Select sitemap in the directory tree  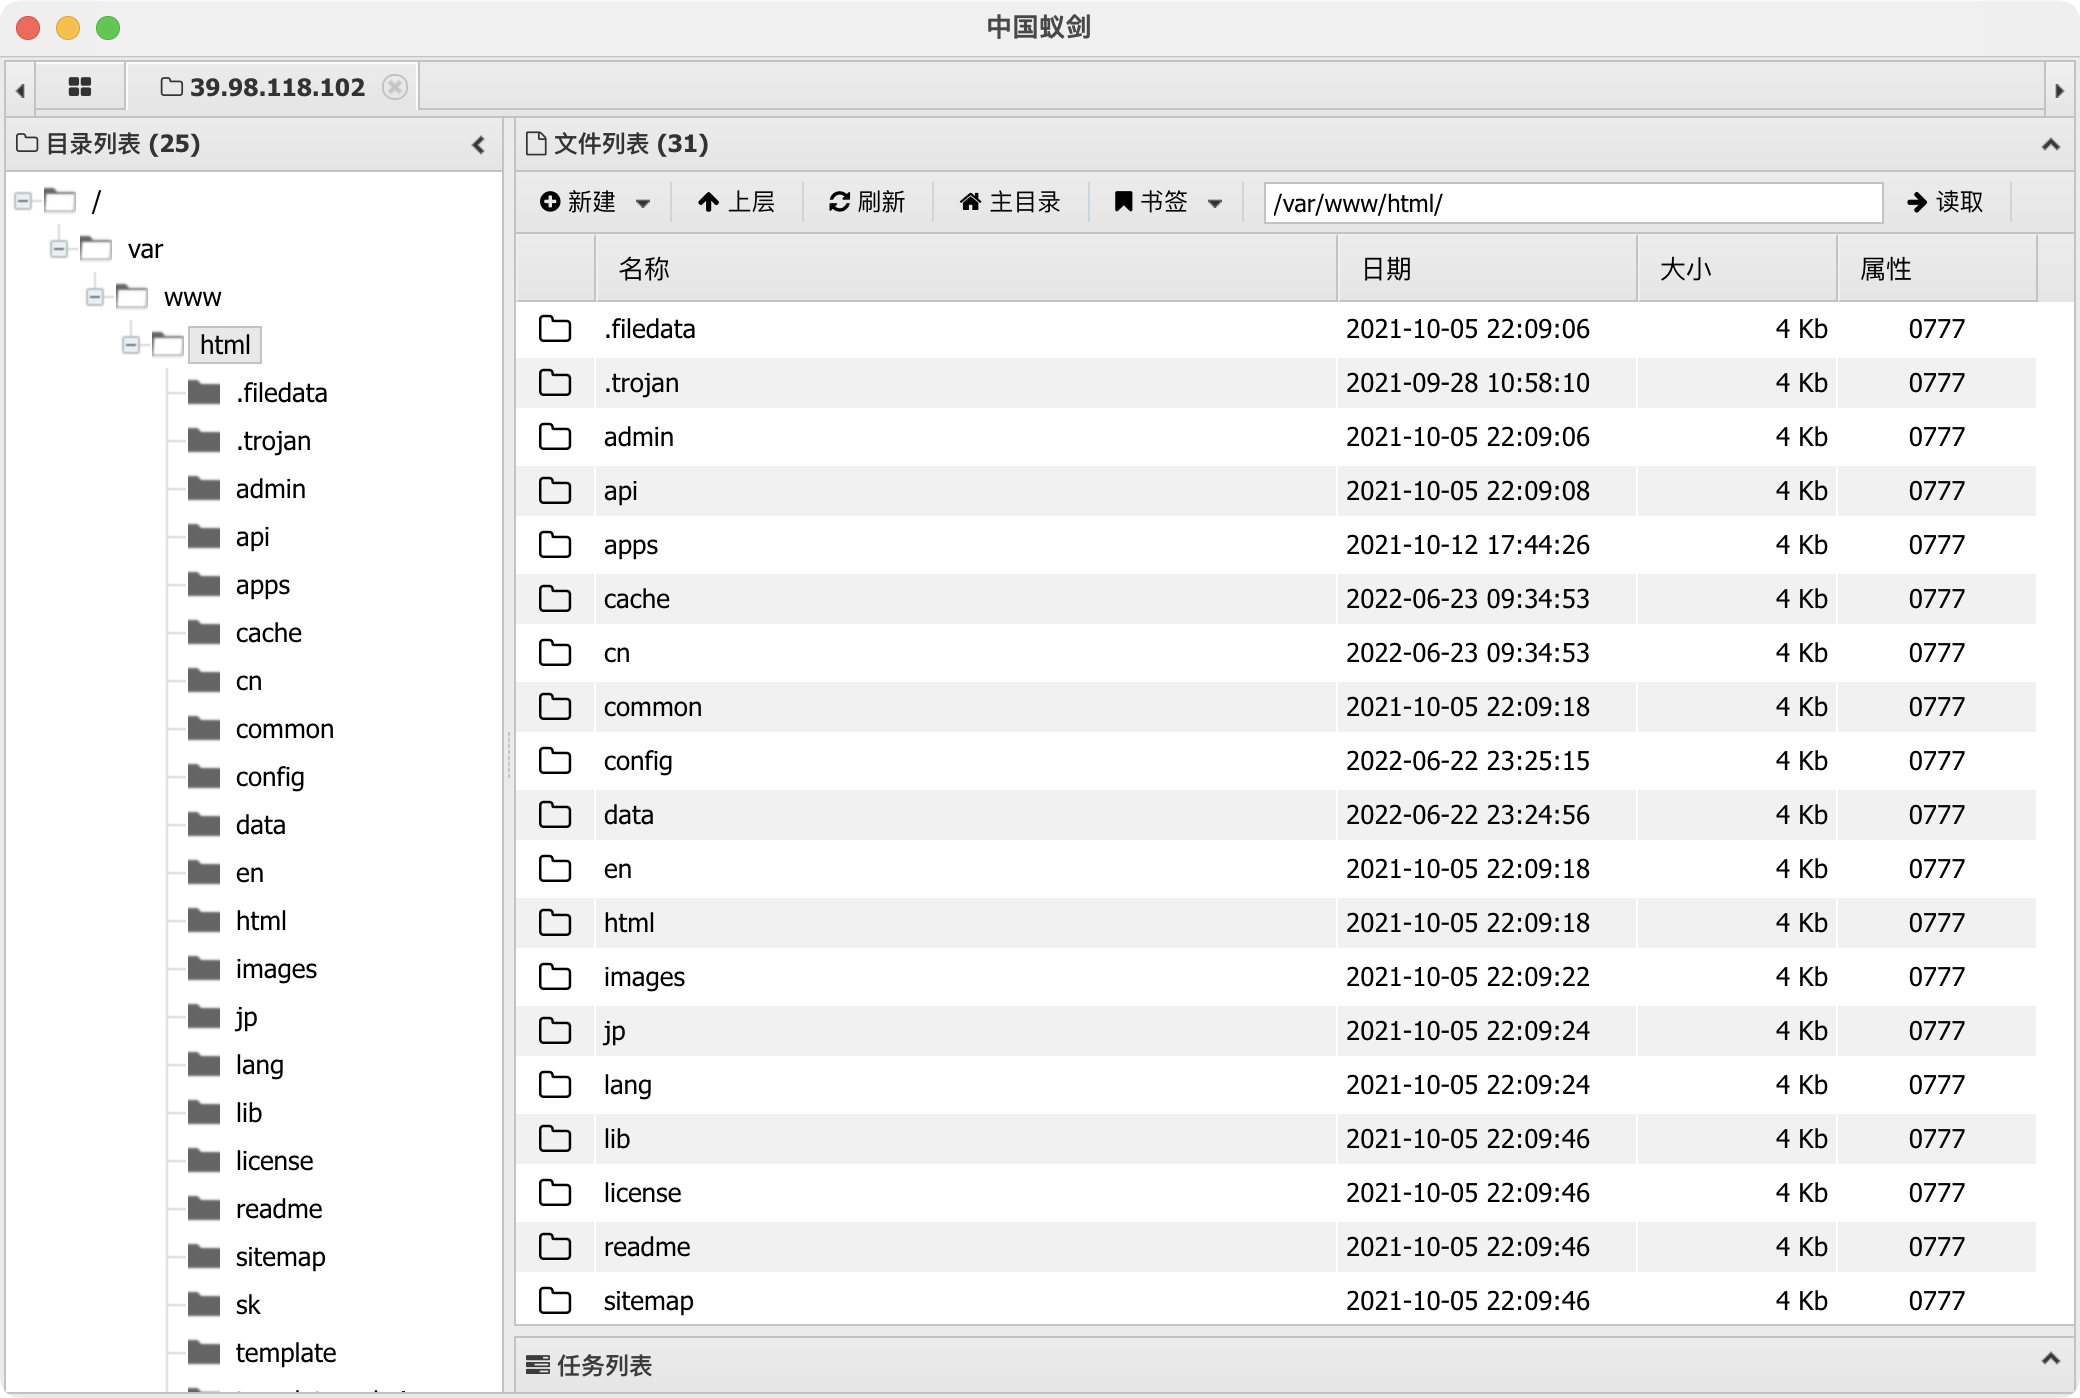click(280, 1257)
